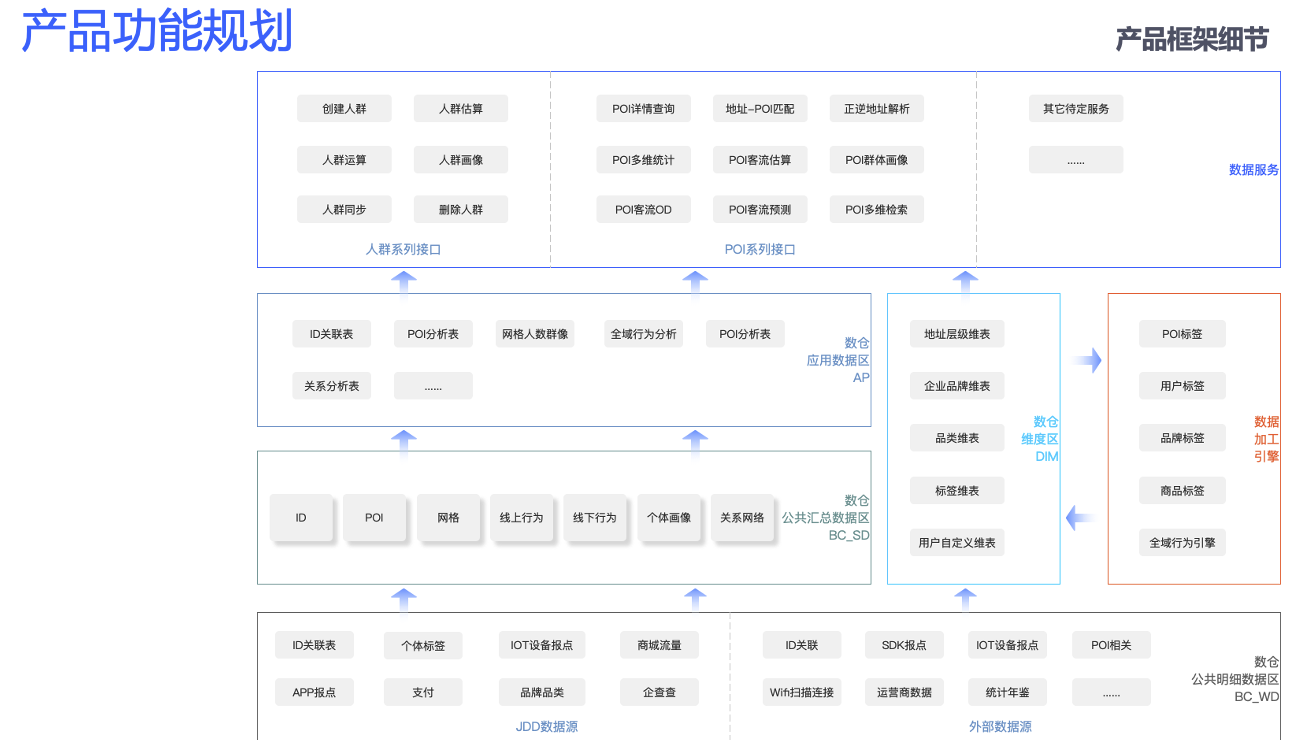Viewport: 1304px width, 740px height.
Task: Select the 商城流量 box
Action: click(x=659, y=645)
